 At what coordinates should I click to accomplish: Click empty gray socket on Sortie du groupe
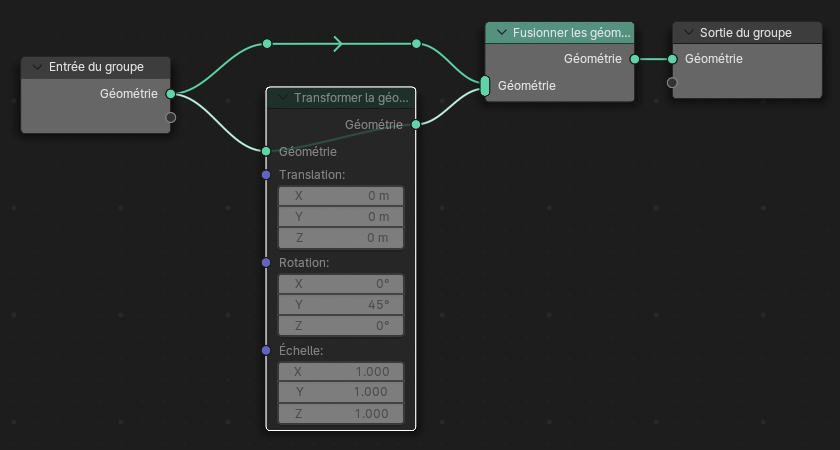coord(673,83)
